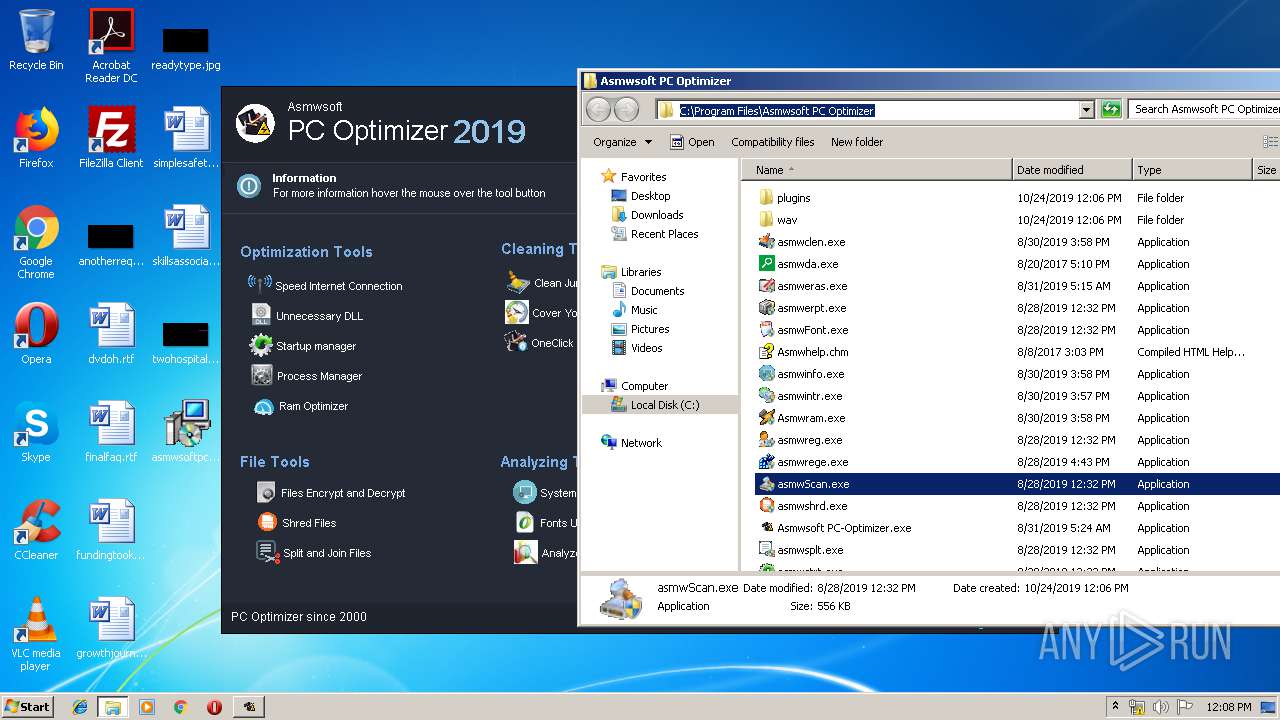Click the Start button
This screenshot has width=1280, height=720.
(27, 706)
